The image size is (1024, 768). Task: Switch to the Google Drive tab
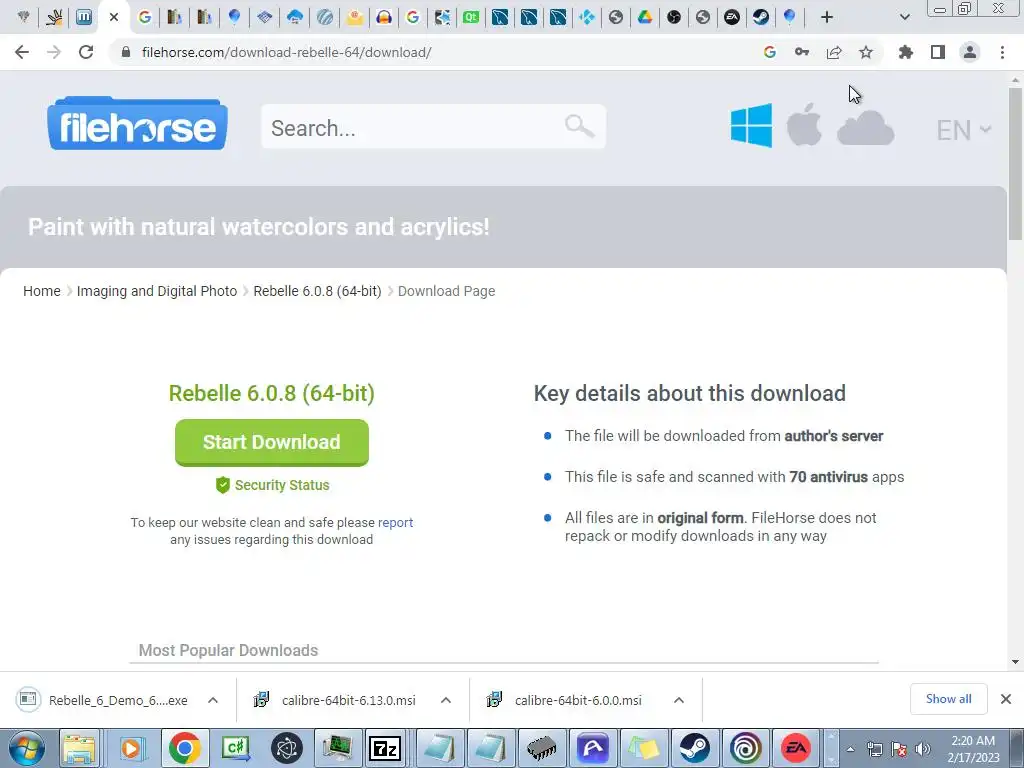[x=645, y=18]
